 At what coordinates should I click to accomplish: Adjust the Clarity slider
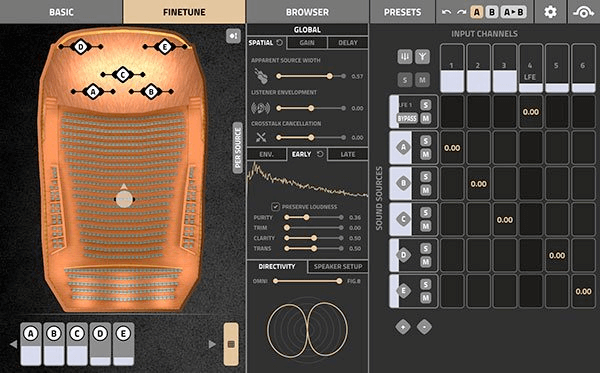(x=313, y=238)
